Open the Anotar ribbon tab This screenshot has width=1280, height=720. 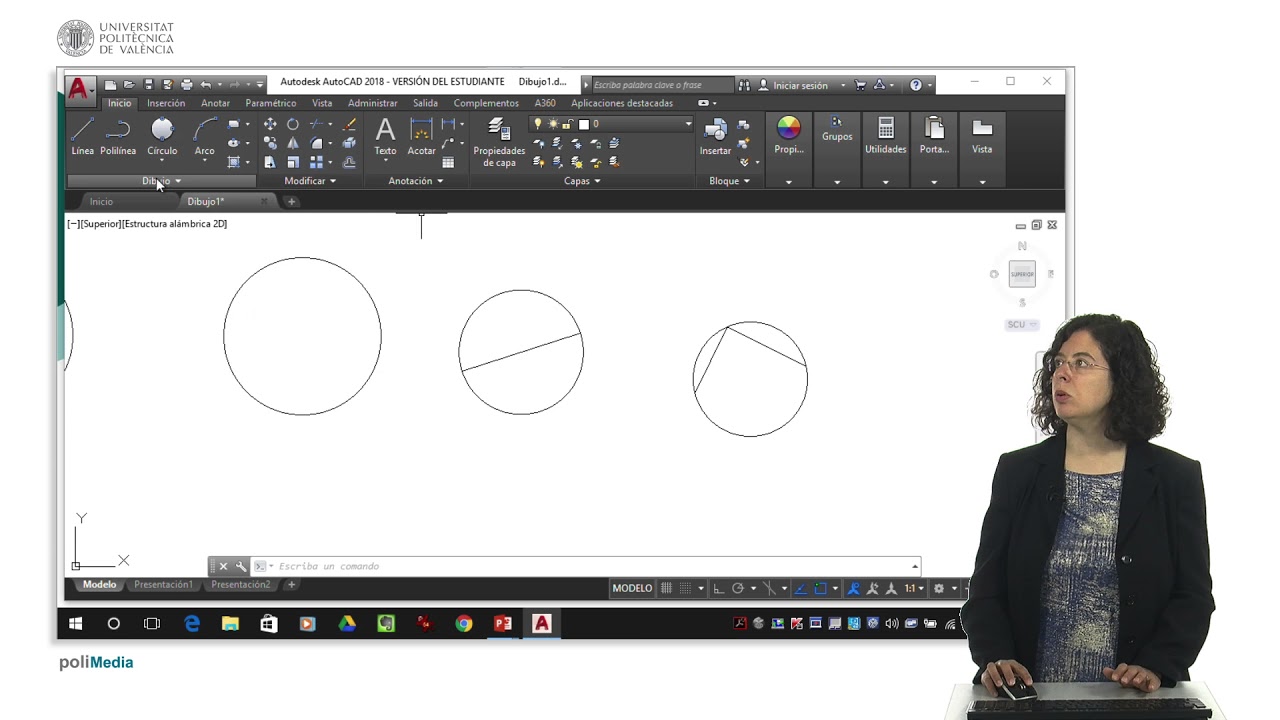point(215,103)
